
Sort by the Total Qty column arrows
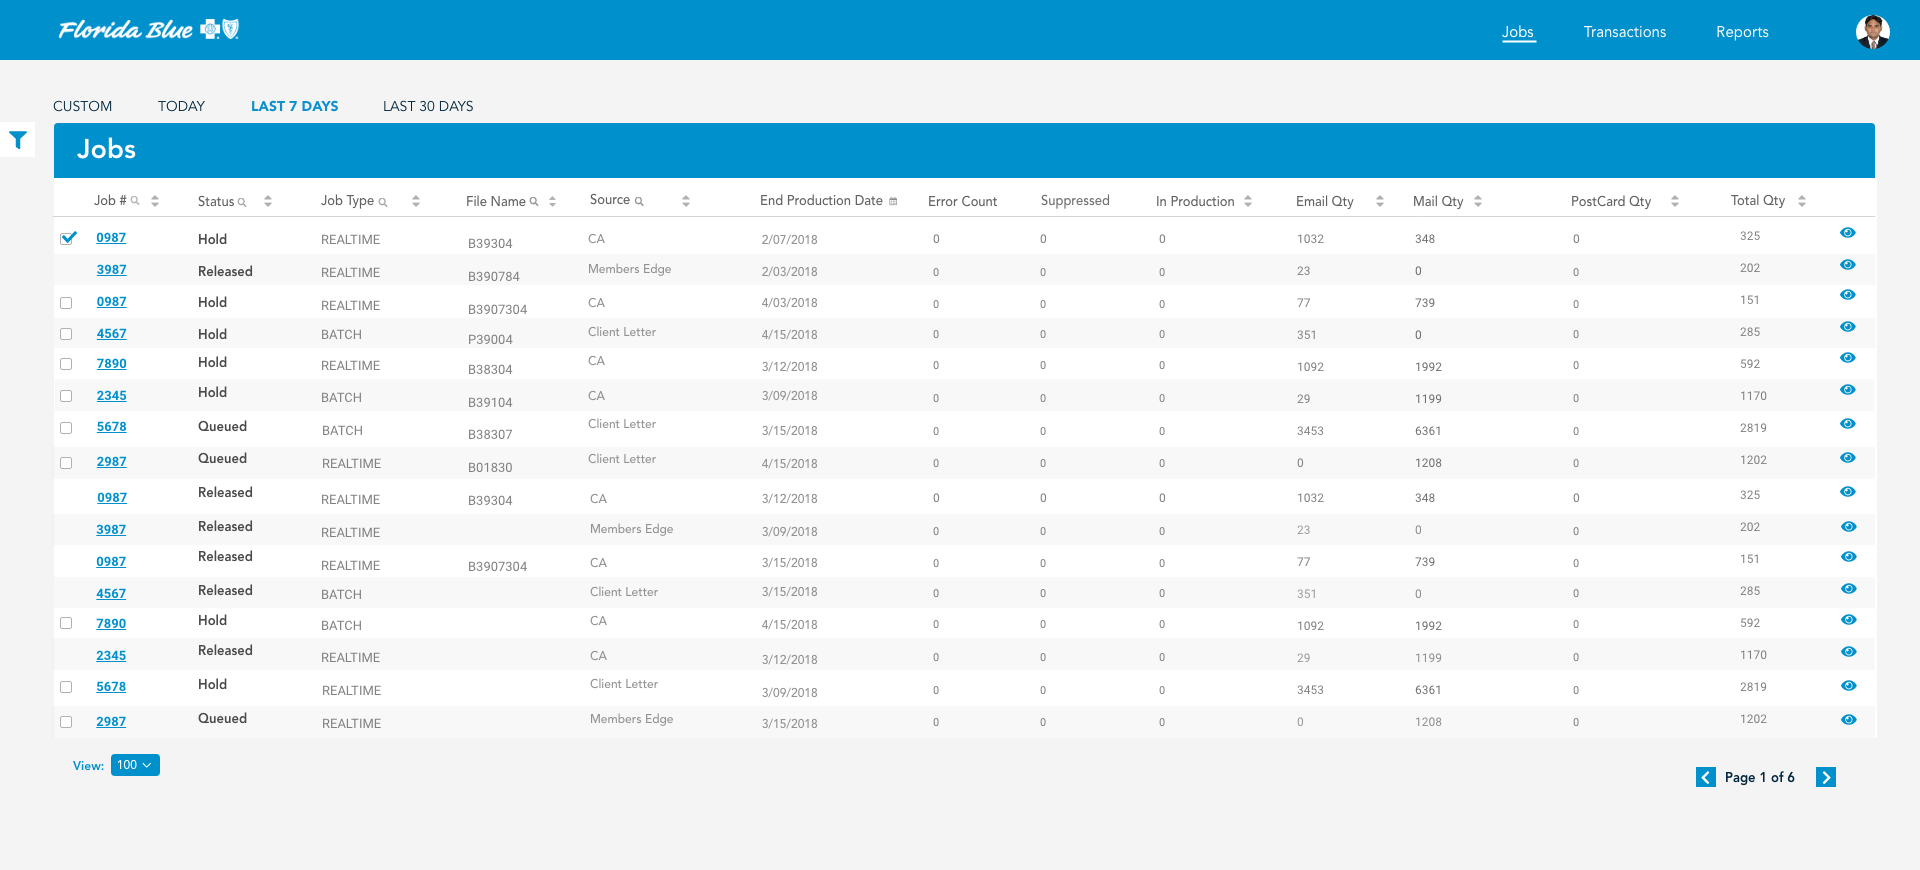(x=1802, y=201)
